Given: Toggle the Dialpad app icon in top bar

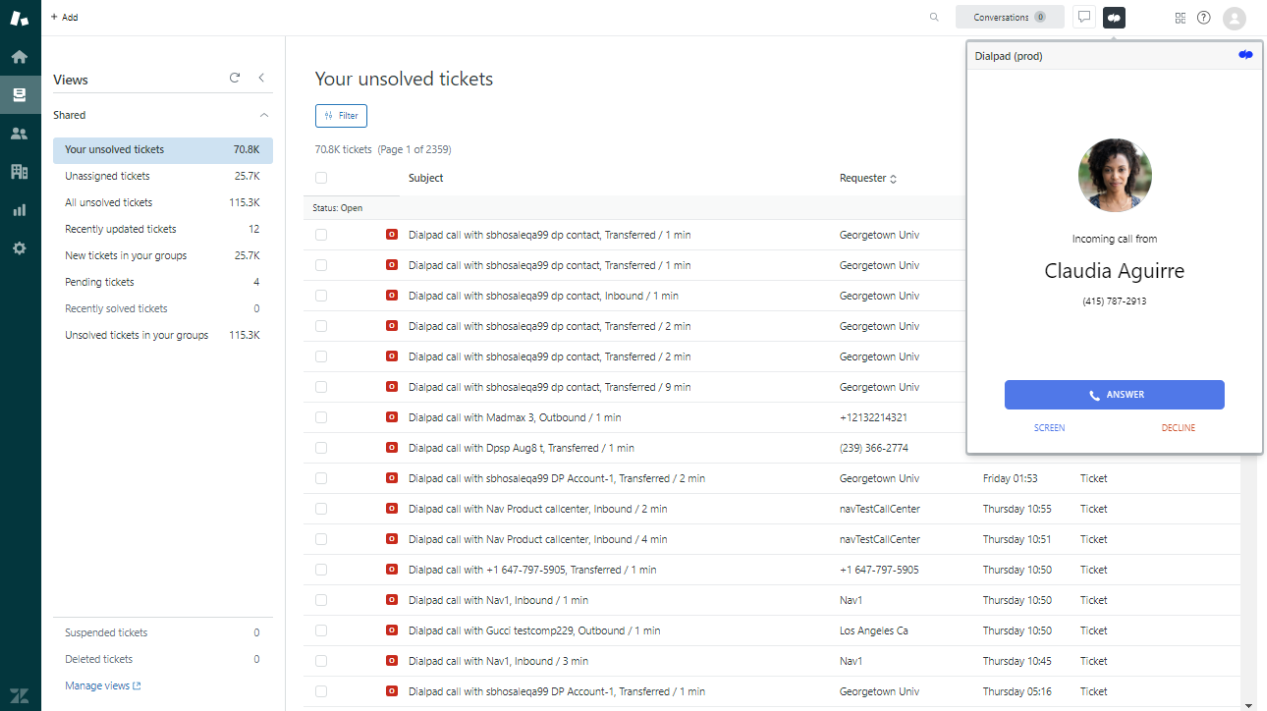Looking at the screenshot, I should [x=1114, y=17].
